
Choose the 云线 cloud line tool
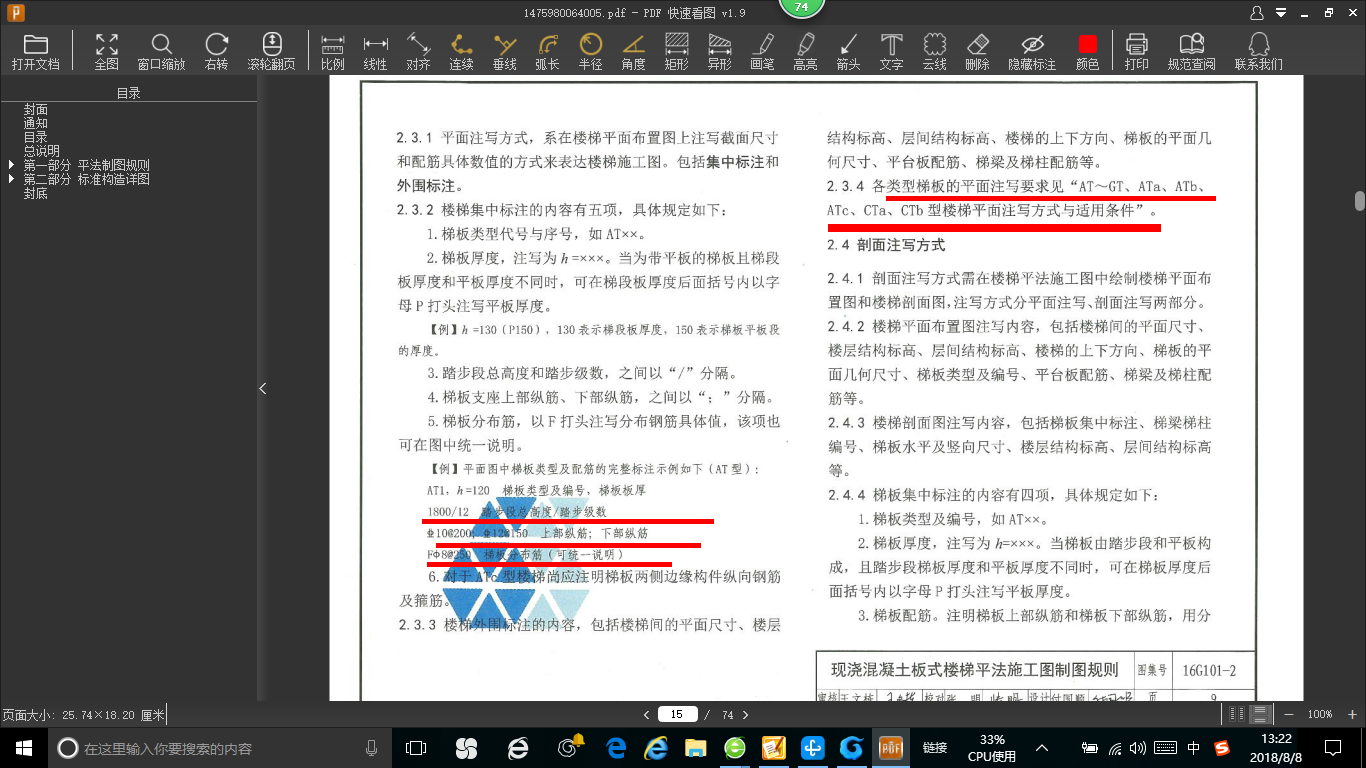(934, 51)
